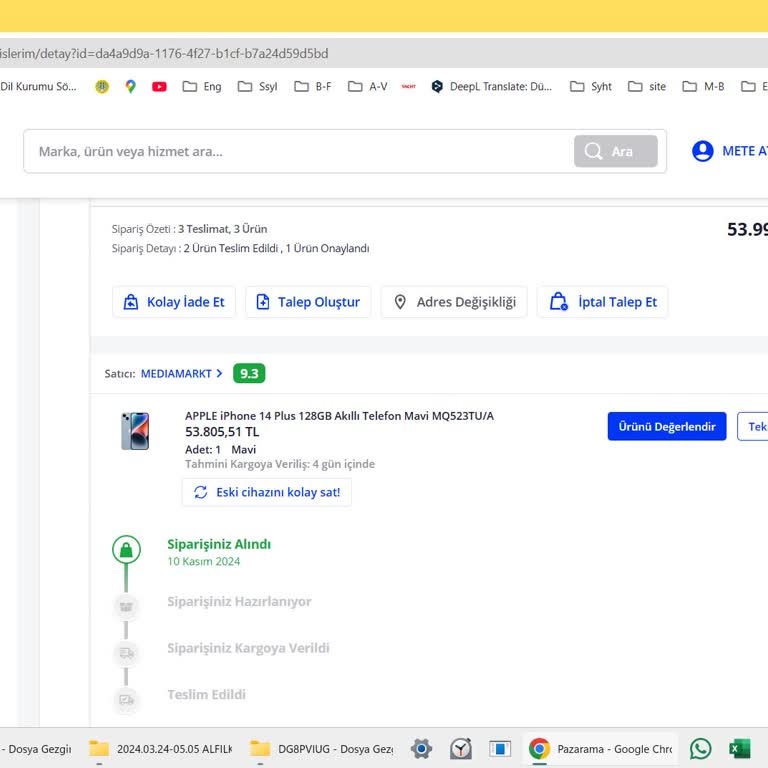Click the Eski cihazını kolay sat button

pyautogui.click(x=266, y=492)
